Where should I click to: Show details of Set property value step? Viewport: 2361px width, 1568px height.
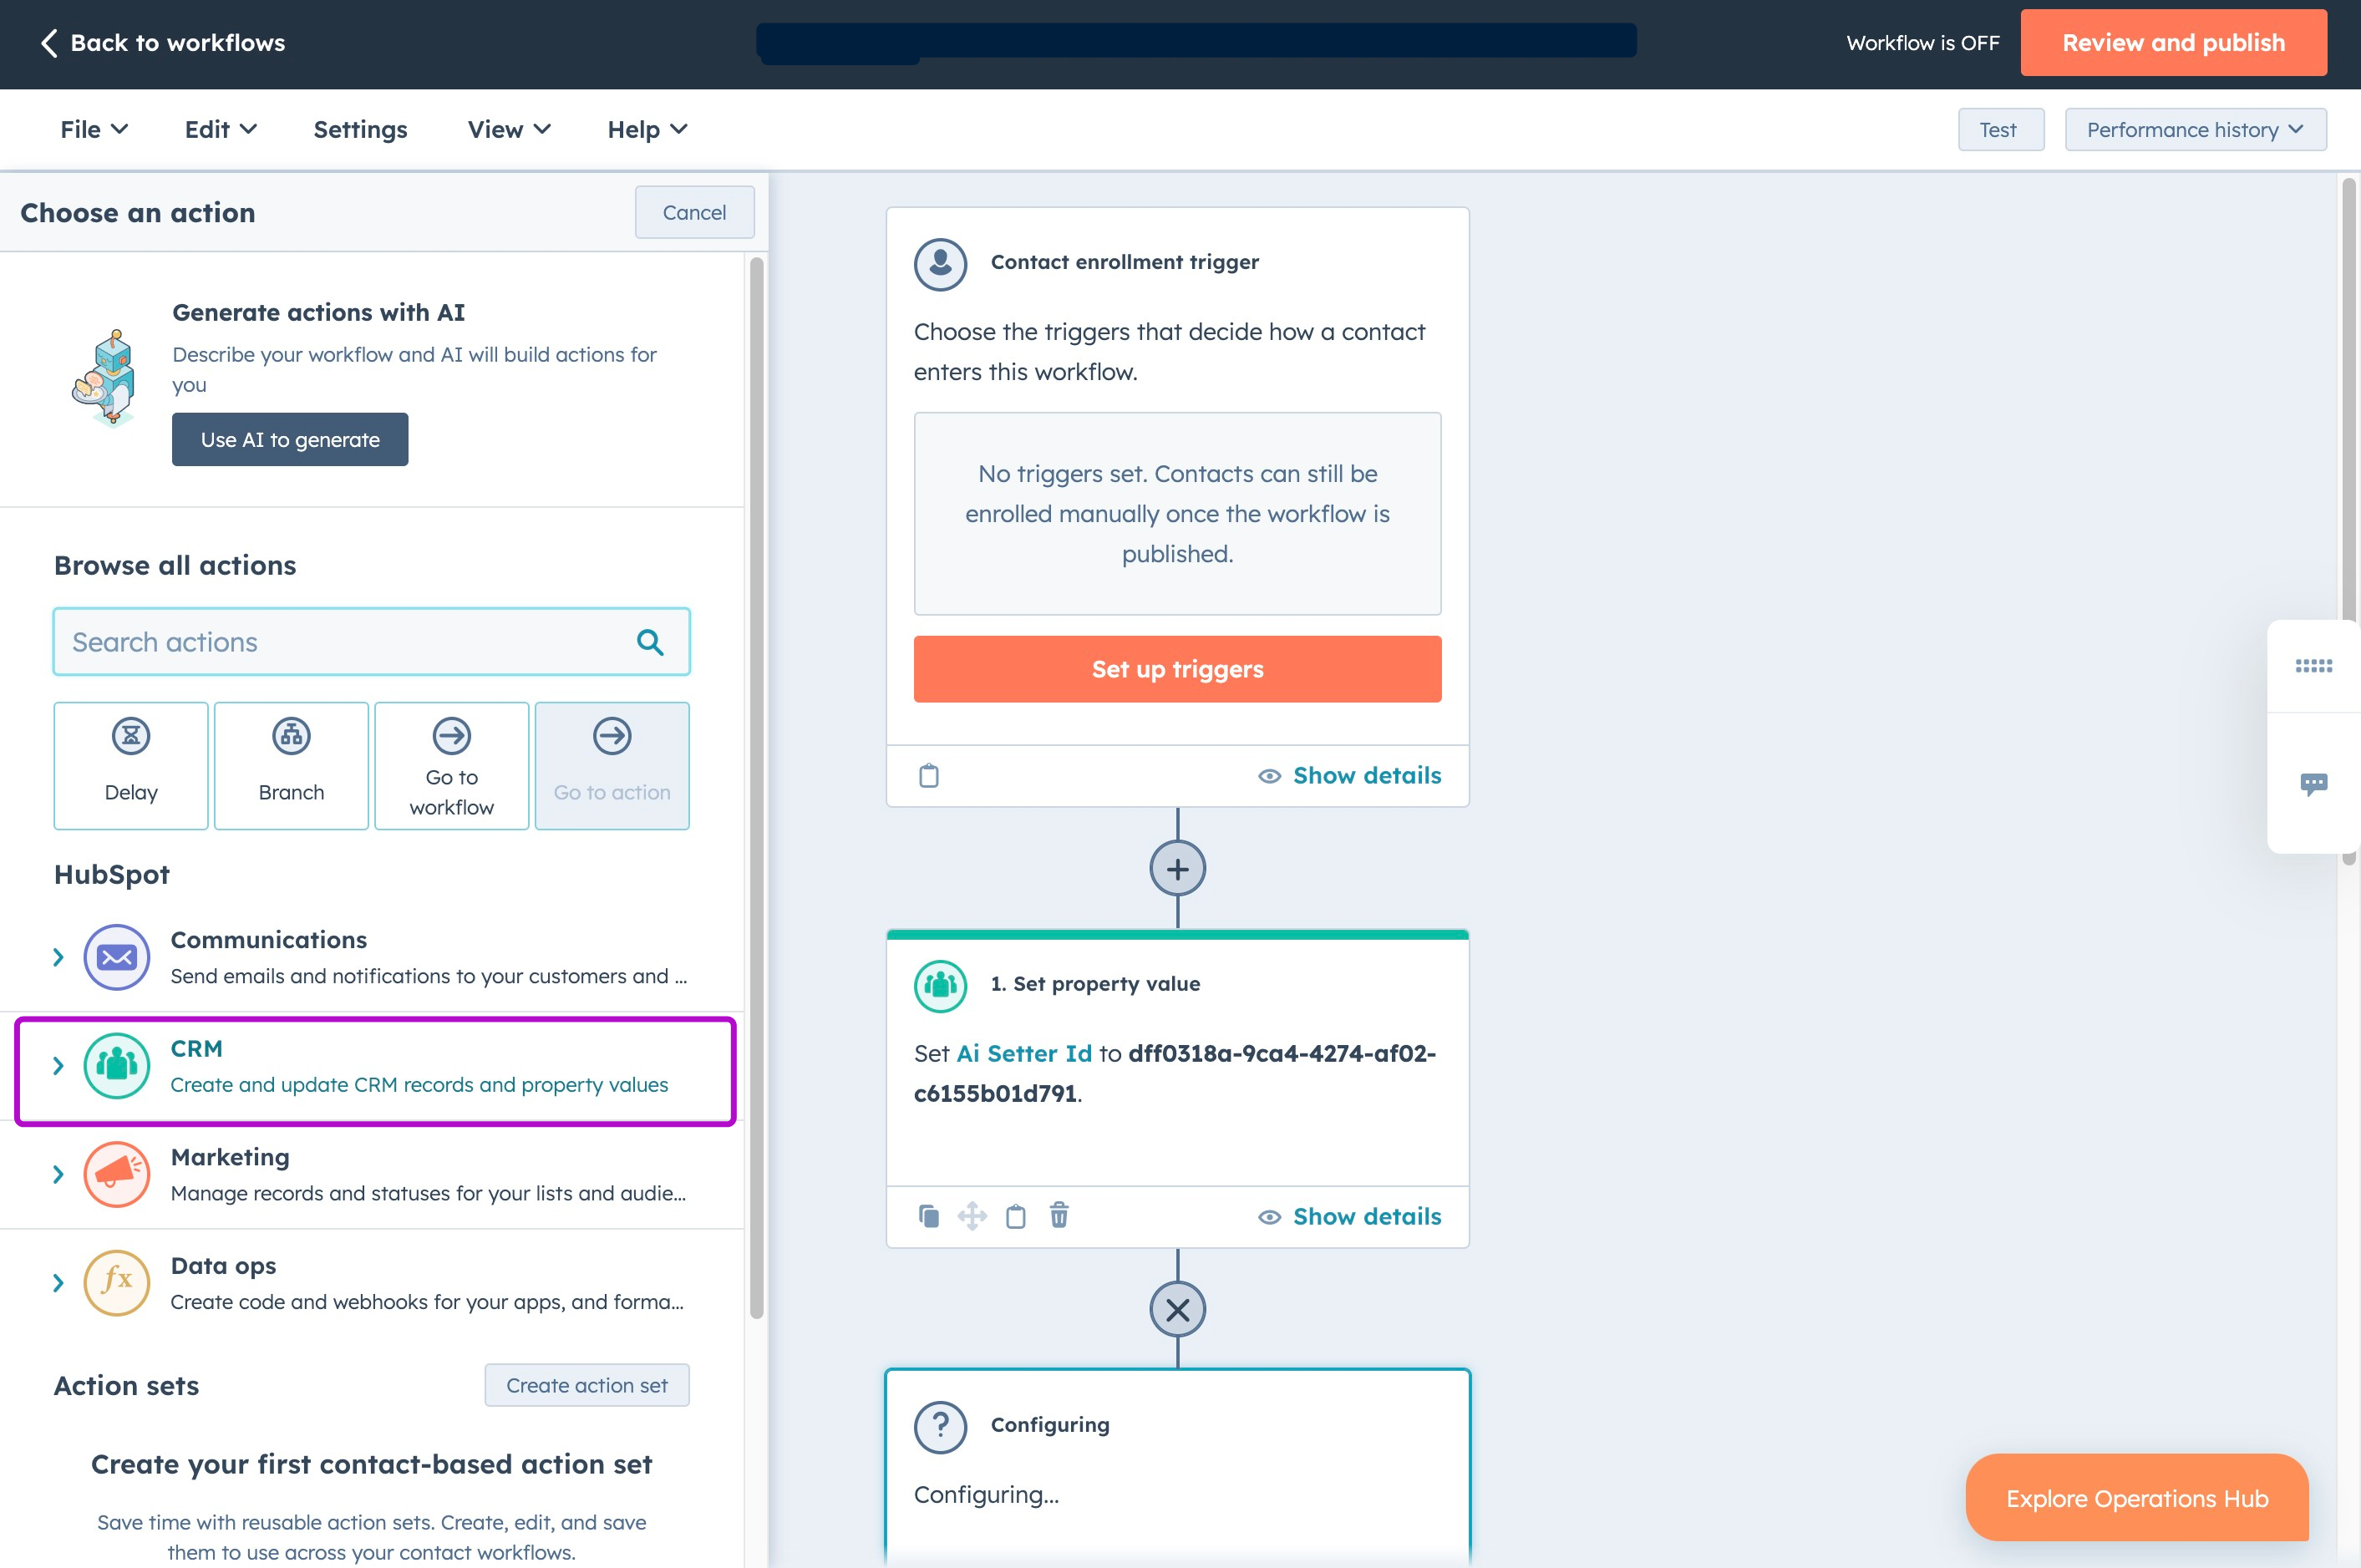coord(1350,1217)
